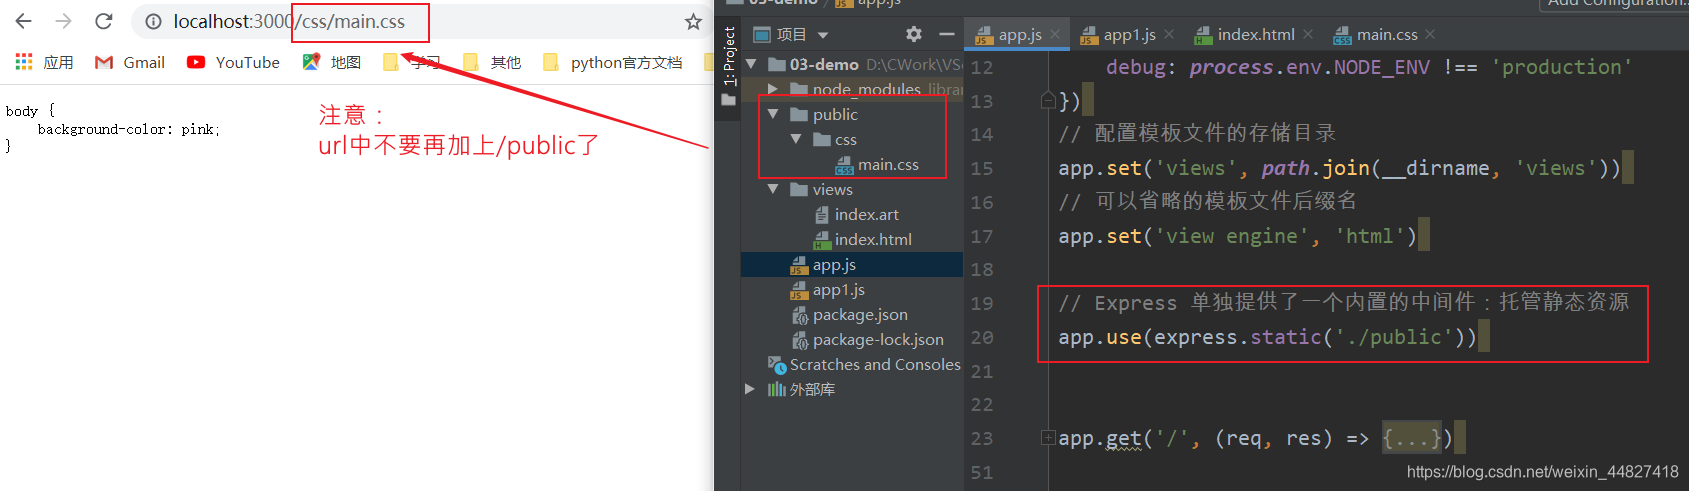Open the Chrome apps shortcut 应用

[45, 62]
